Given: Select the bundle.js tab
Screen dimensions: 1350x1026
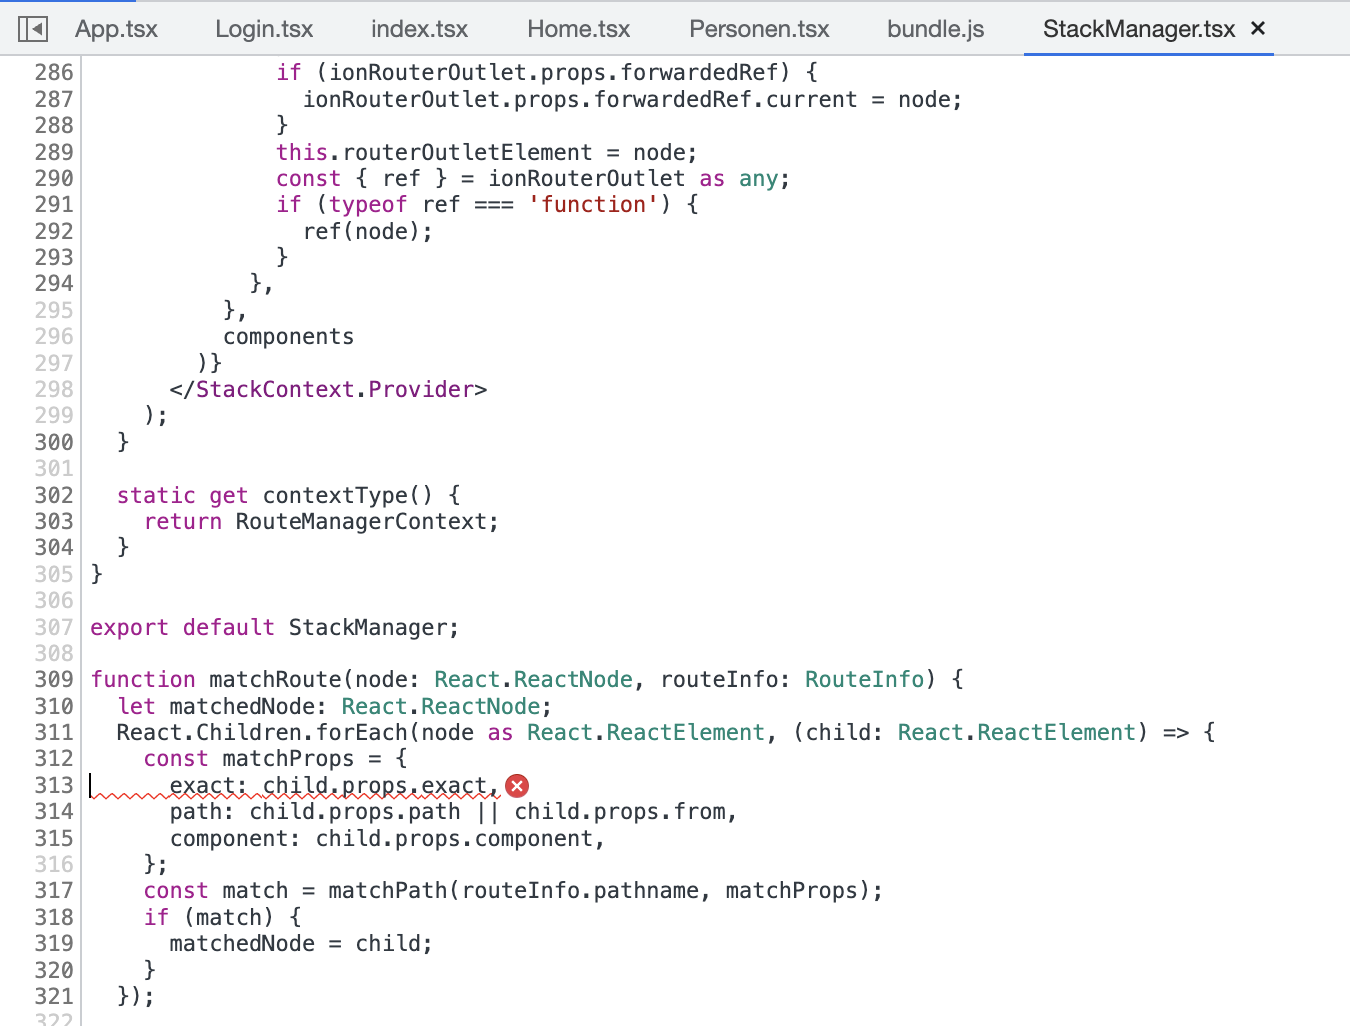Looking at the screenshot, I should 935,29.
